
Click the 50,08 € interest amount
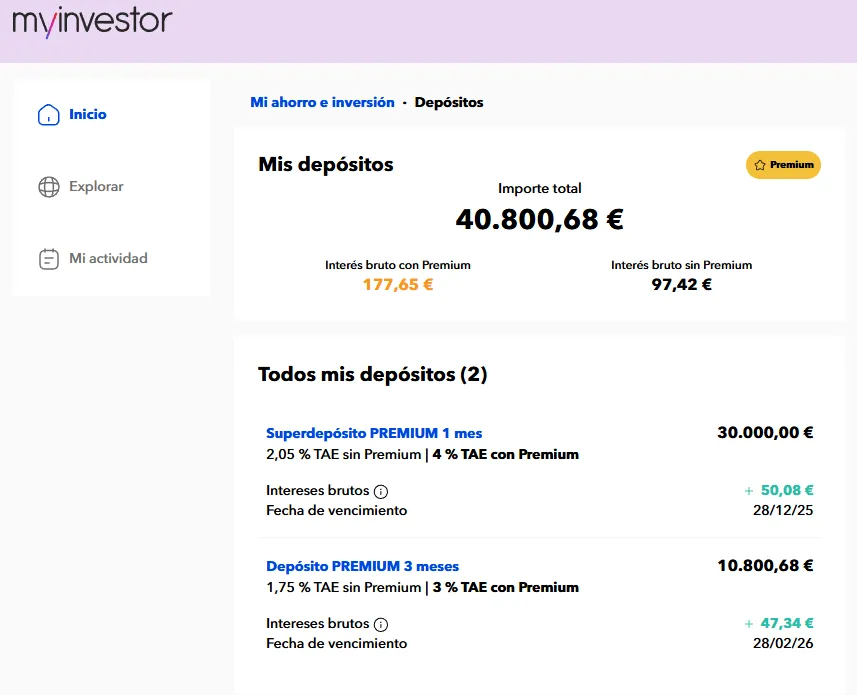[786, 491]
